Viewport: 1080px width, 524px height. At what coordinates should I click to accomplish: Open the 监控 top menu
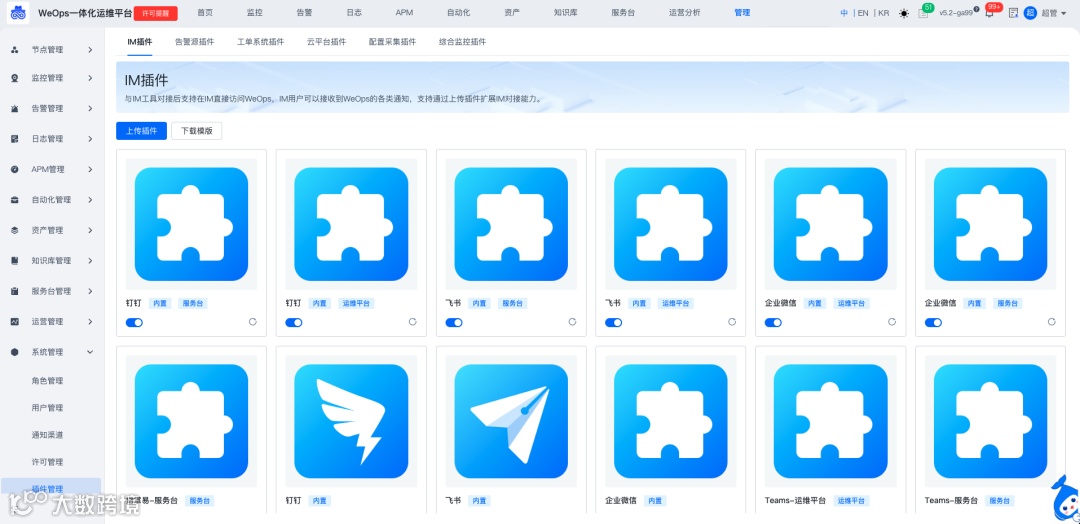click(254, 13)
